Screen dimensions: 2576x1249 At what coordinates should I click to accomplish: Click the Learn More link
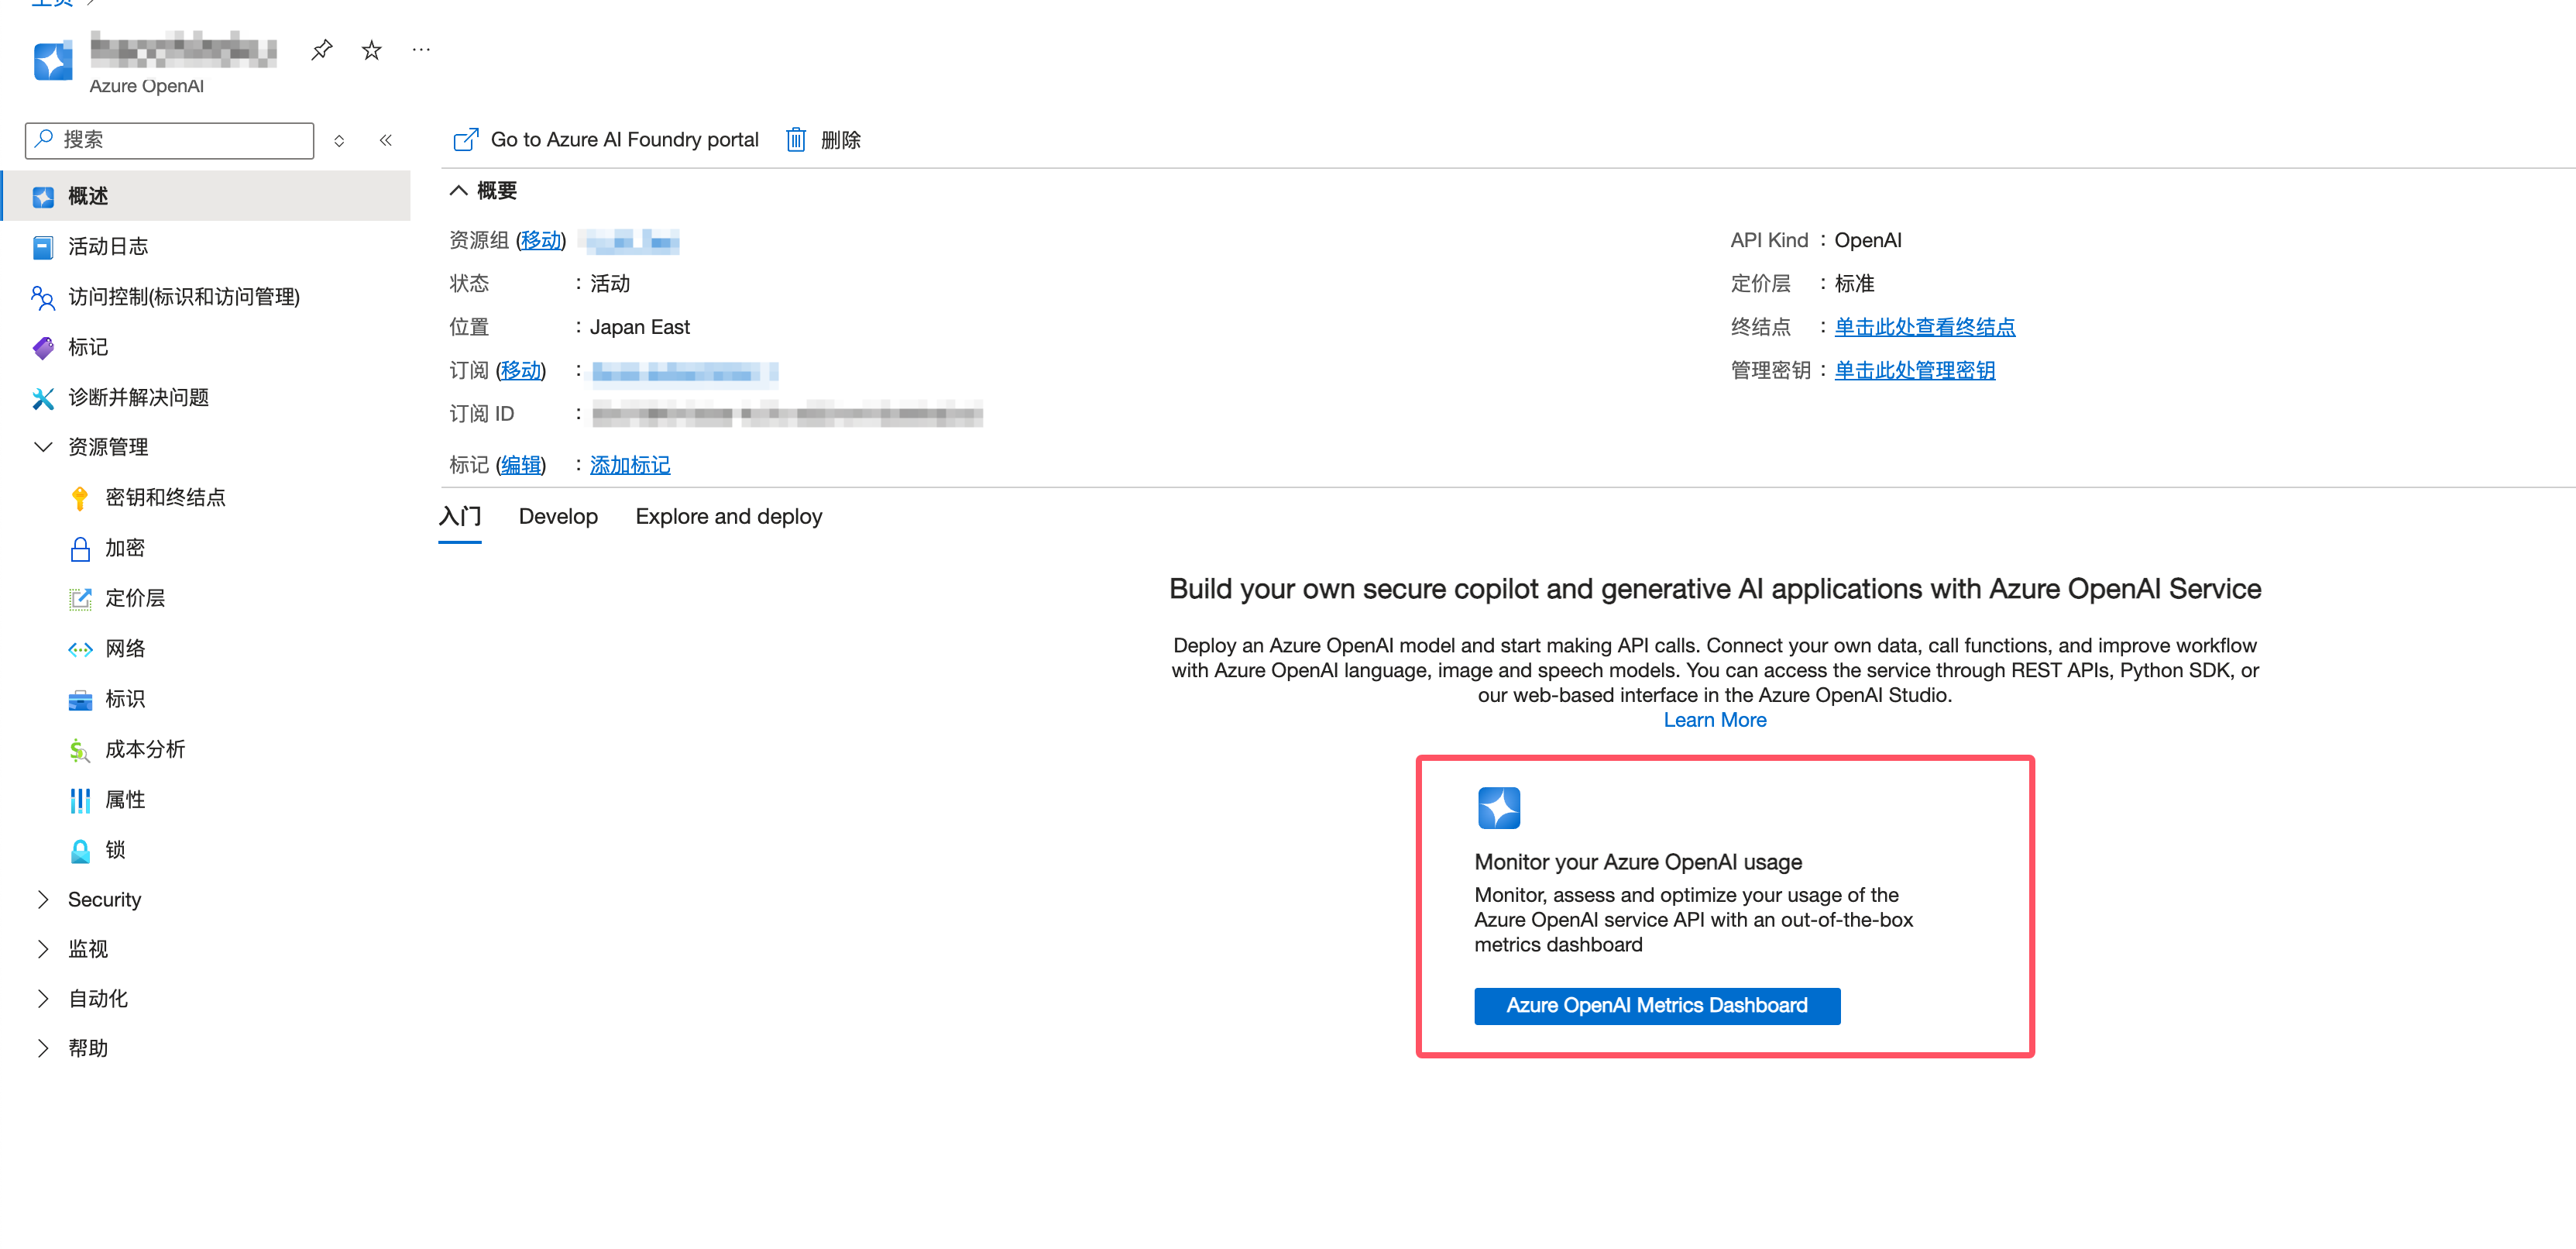pos(1714,720)
